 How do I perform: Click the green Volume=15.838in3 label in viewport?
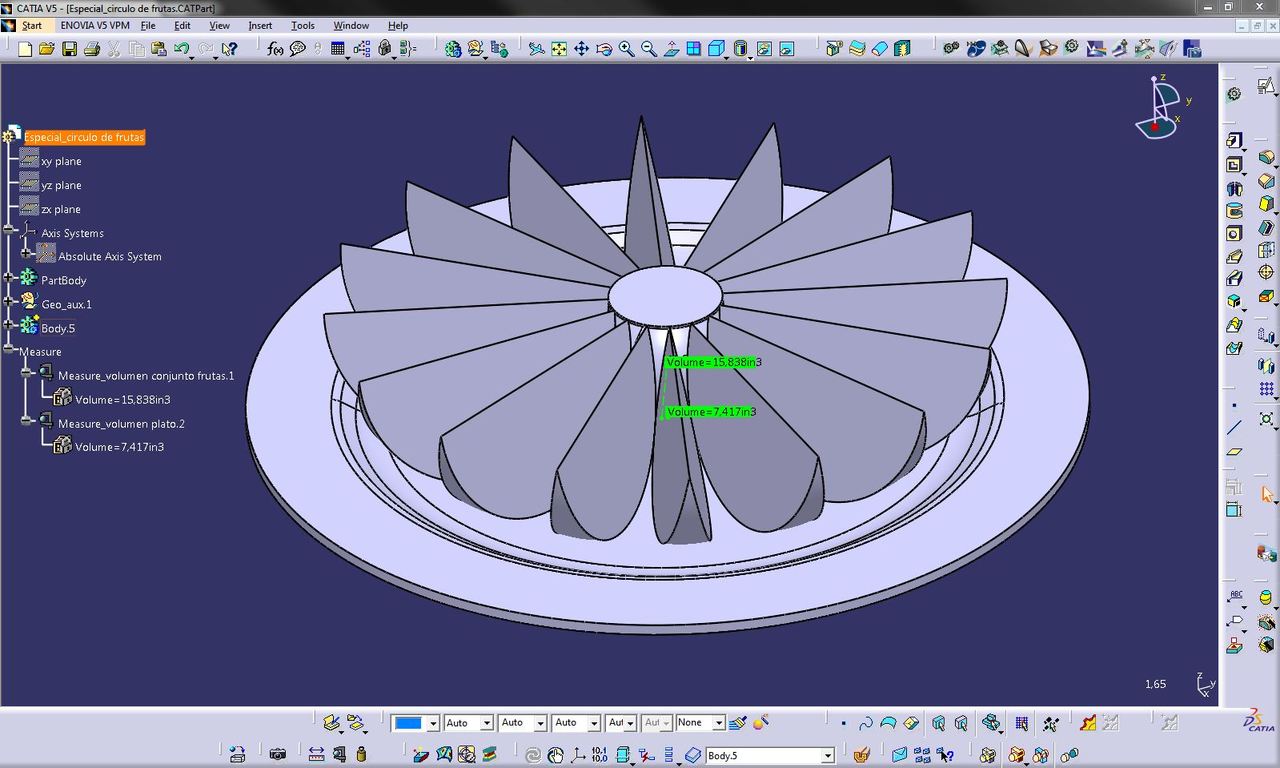pyautogui.click(x=712, y=362)
